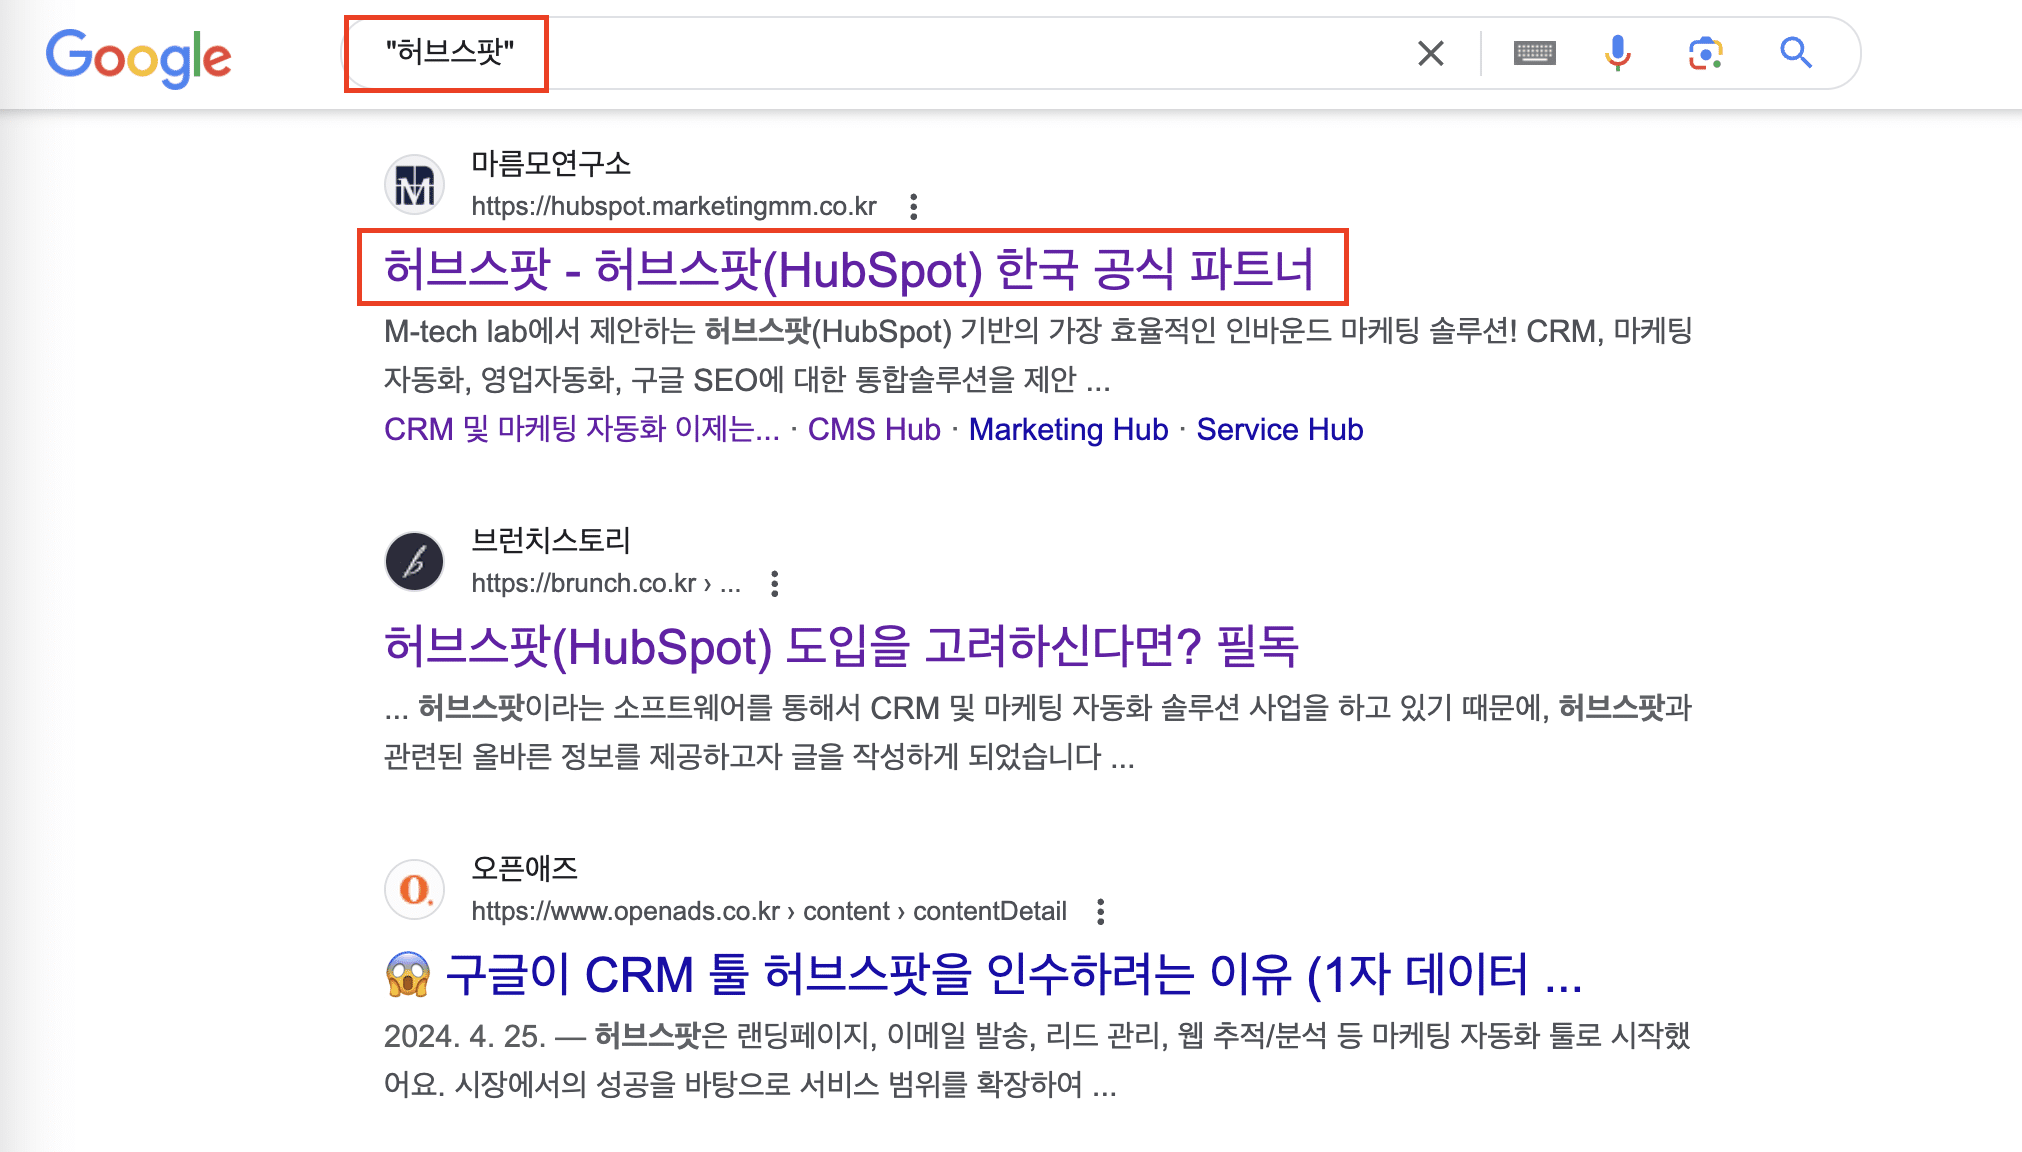
Task: Click the 브런치스토리 site favicon
Action: tap(414, 561)
